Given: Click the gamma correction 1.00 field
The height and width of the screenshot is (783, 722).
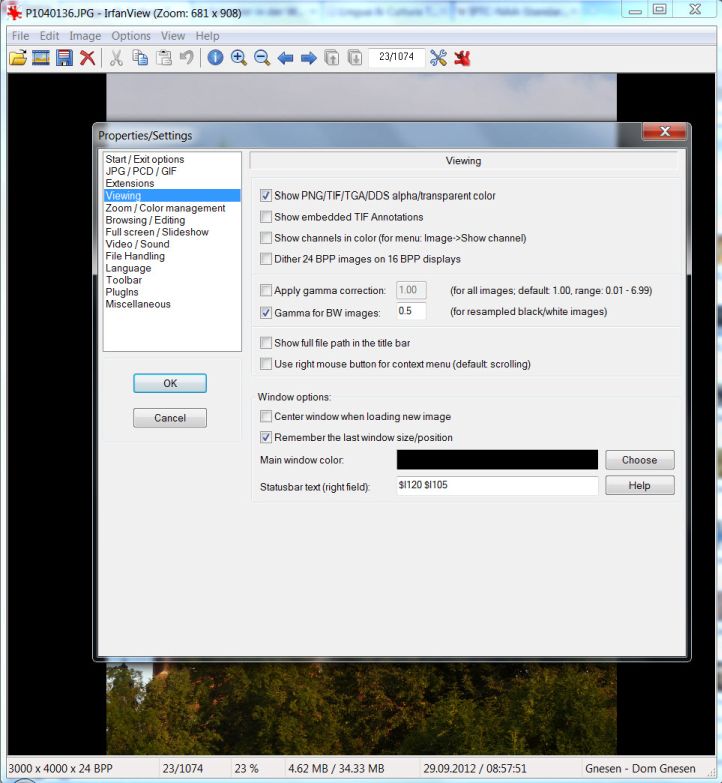Looking at the screenshot, I should click(x=411, y=290).
